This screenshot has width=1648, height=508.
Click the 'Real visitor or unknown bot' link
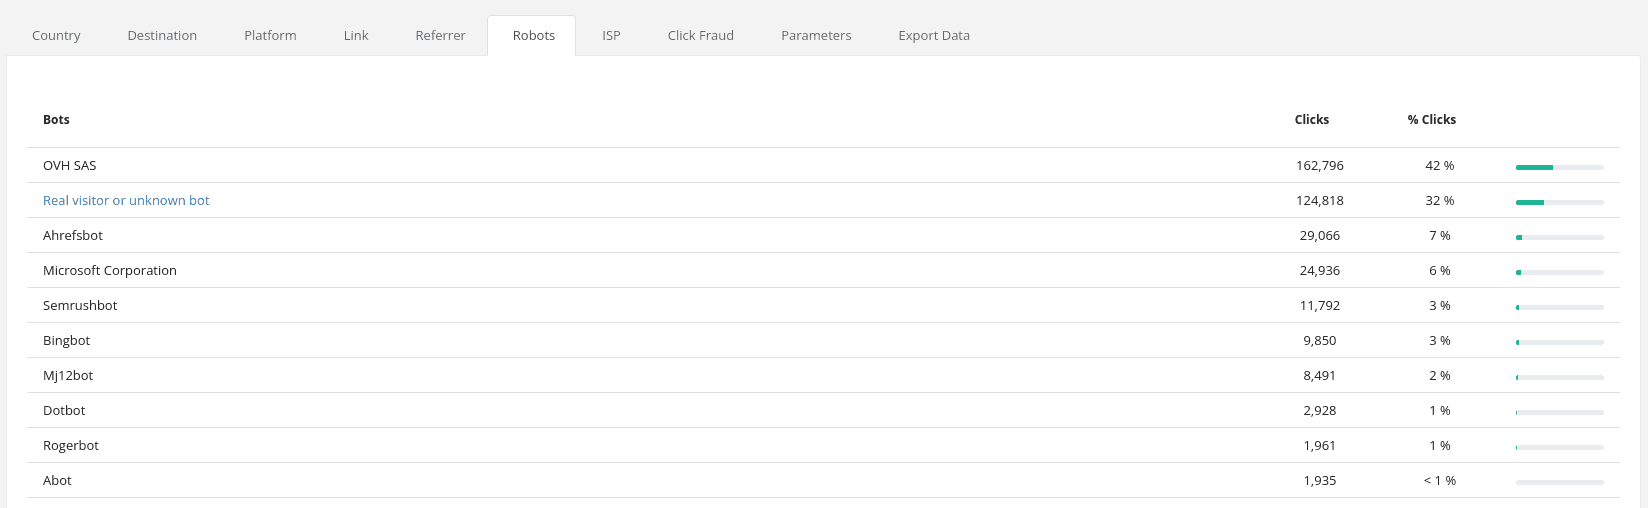click(x=126, y=201)
